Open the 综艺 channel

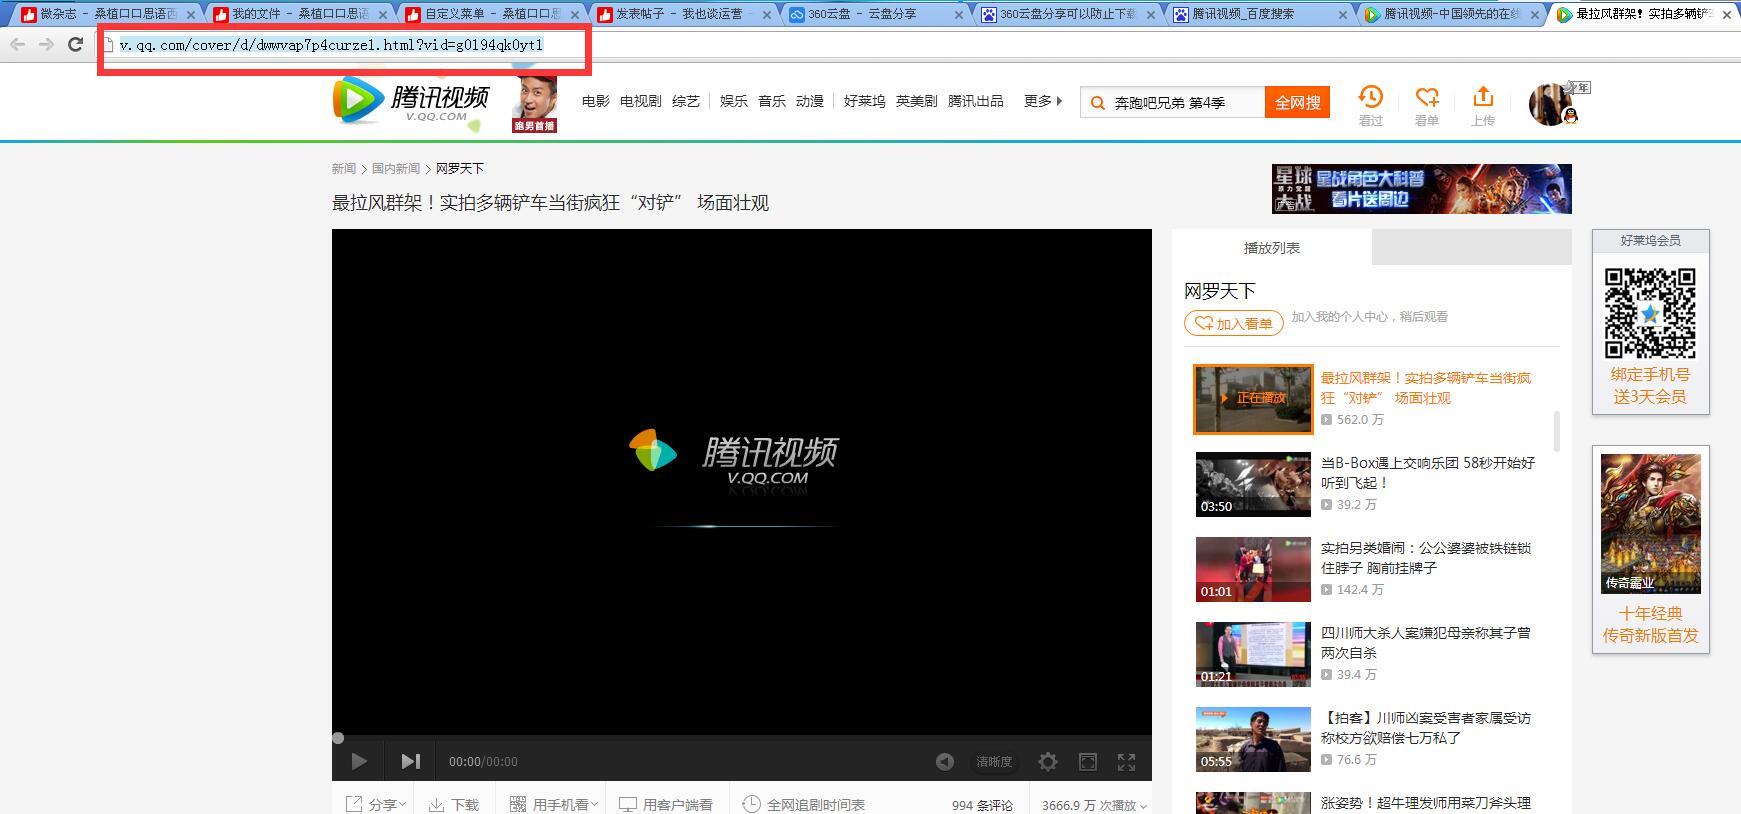pyautogui.click(x=686, y=101)
